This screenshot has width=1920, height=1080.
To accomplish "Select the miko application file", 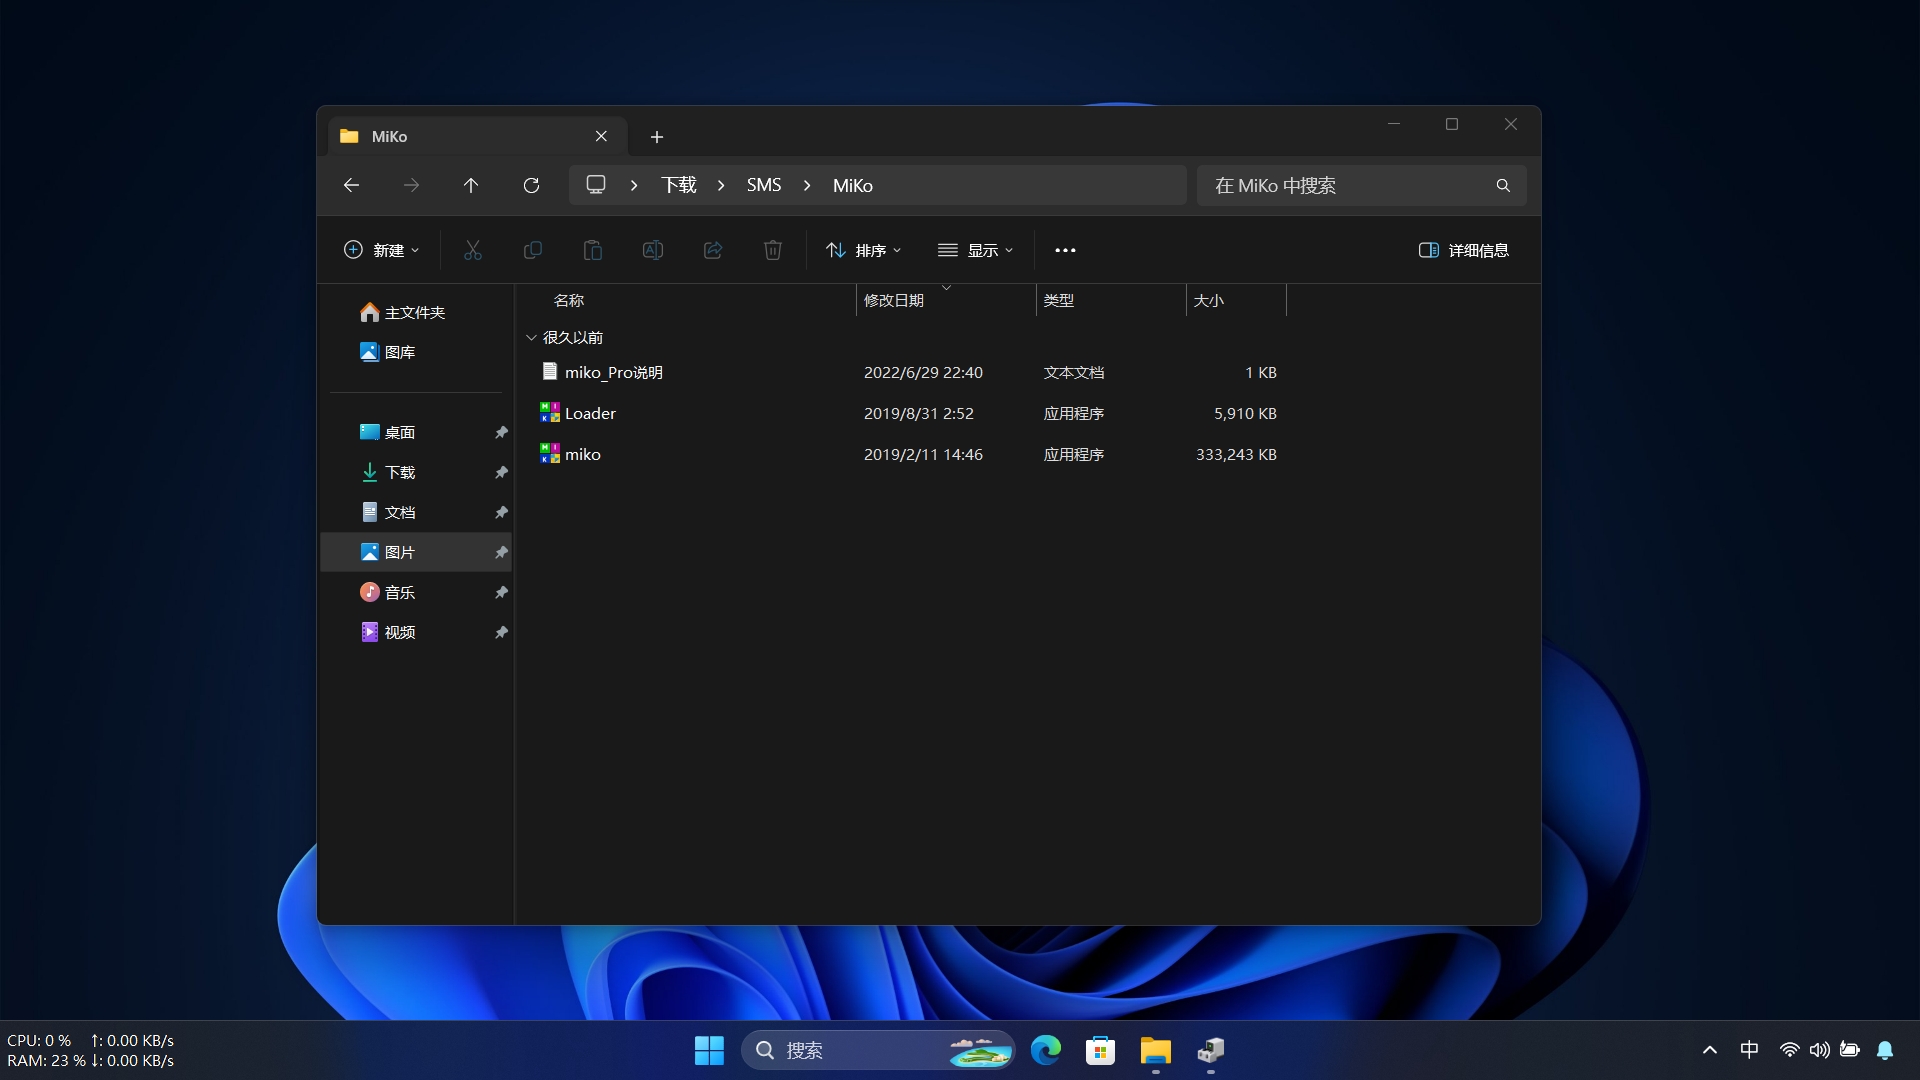I will tap(582, 455).
